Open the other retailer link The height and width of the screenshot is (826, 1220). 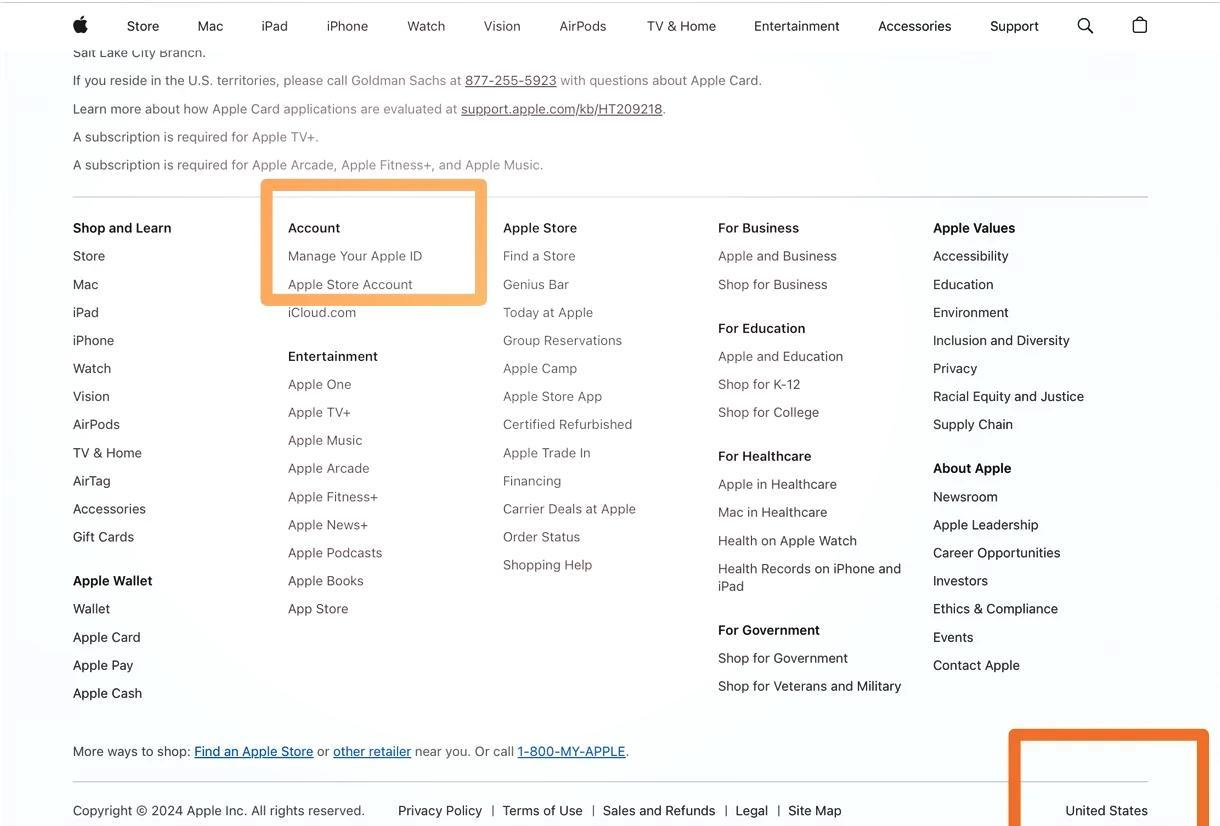[372, 751]
